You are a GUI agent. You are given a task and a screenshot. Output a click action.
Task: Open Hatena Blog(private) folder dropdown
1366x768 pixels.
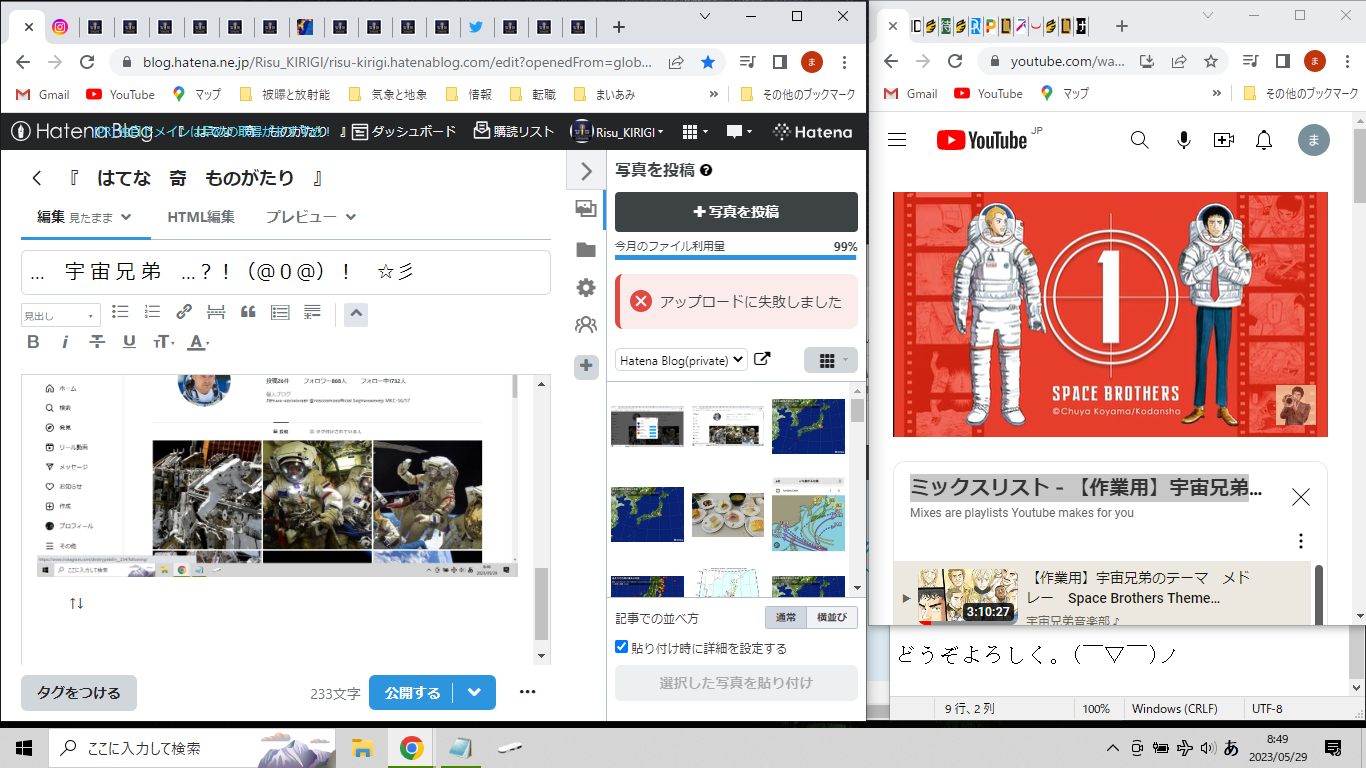(681, 360)
